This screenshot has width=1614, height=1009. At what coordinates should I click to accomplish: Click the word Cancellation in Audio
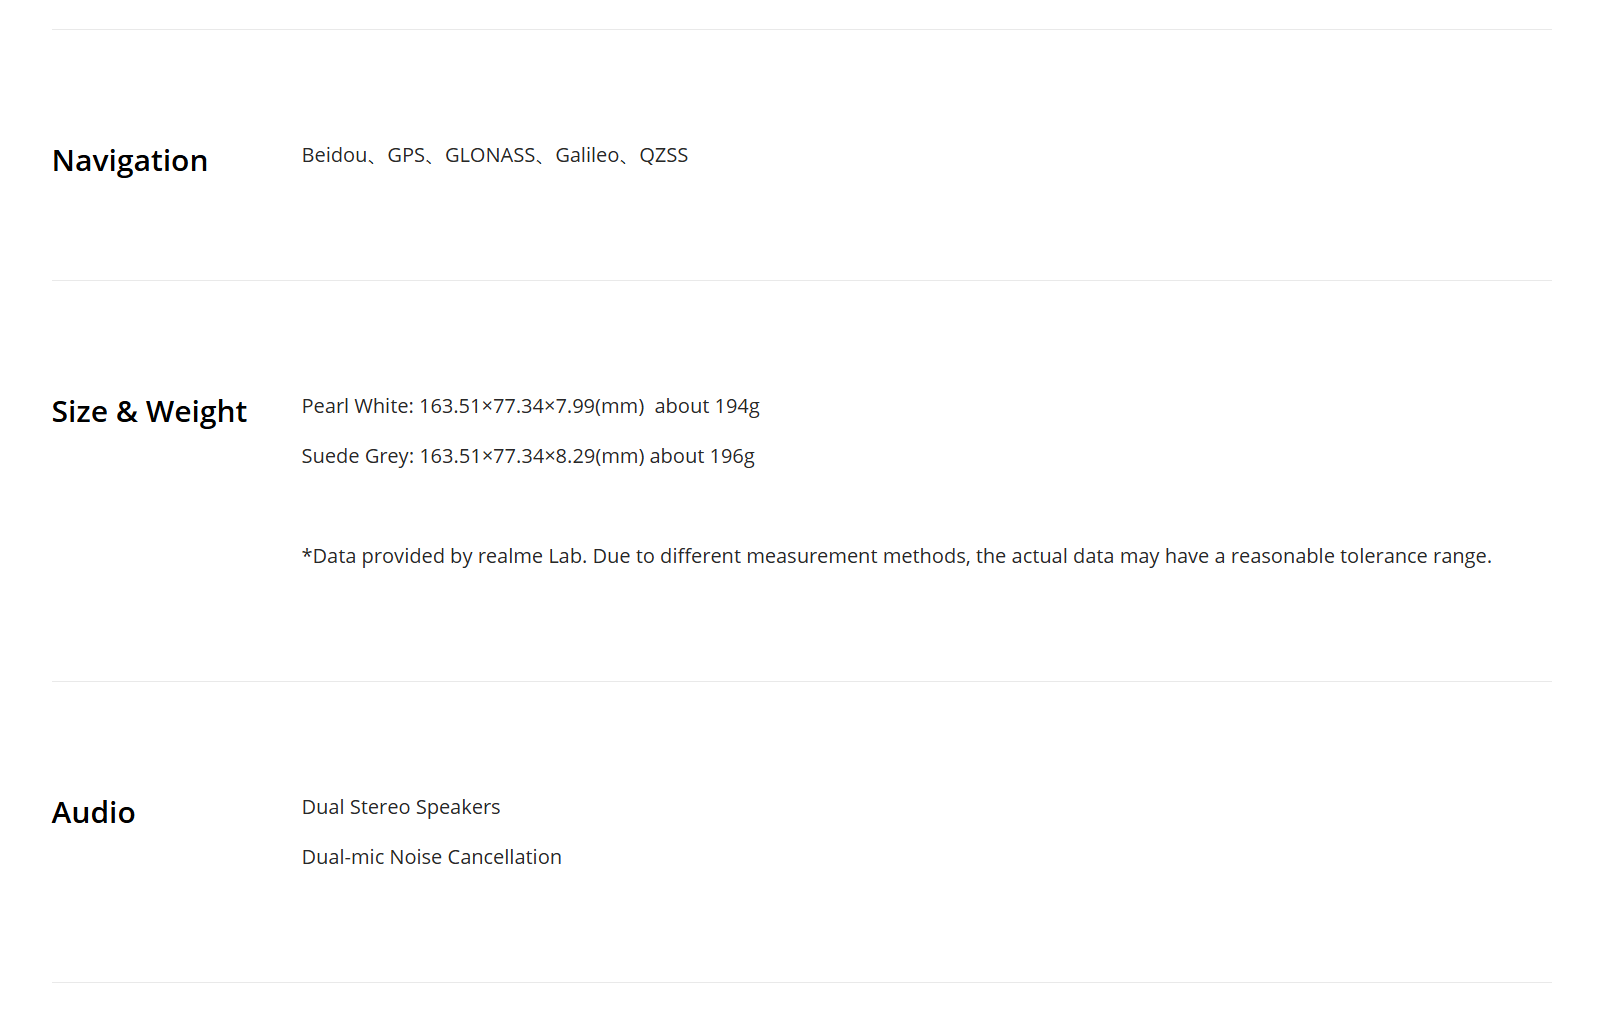(x=504, y=857)
